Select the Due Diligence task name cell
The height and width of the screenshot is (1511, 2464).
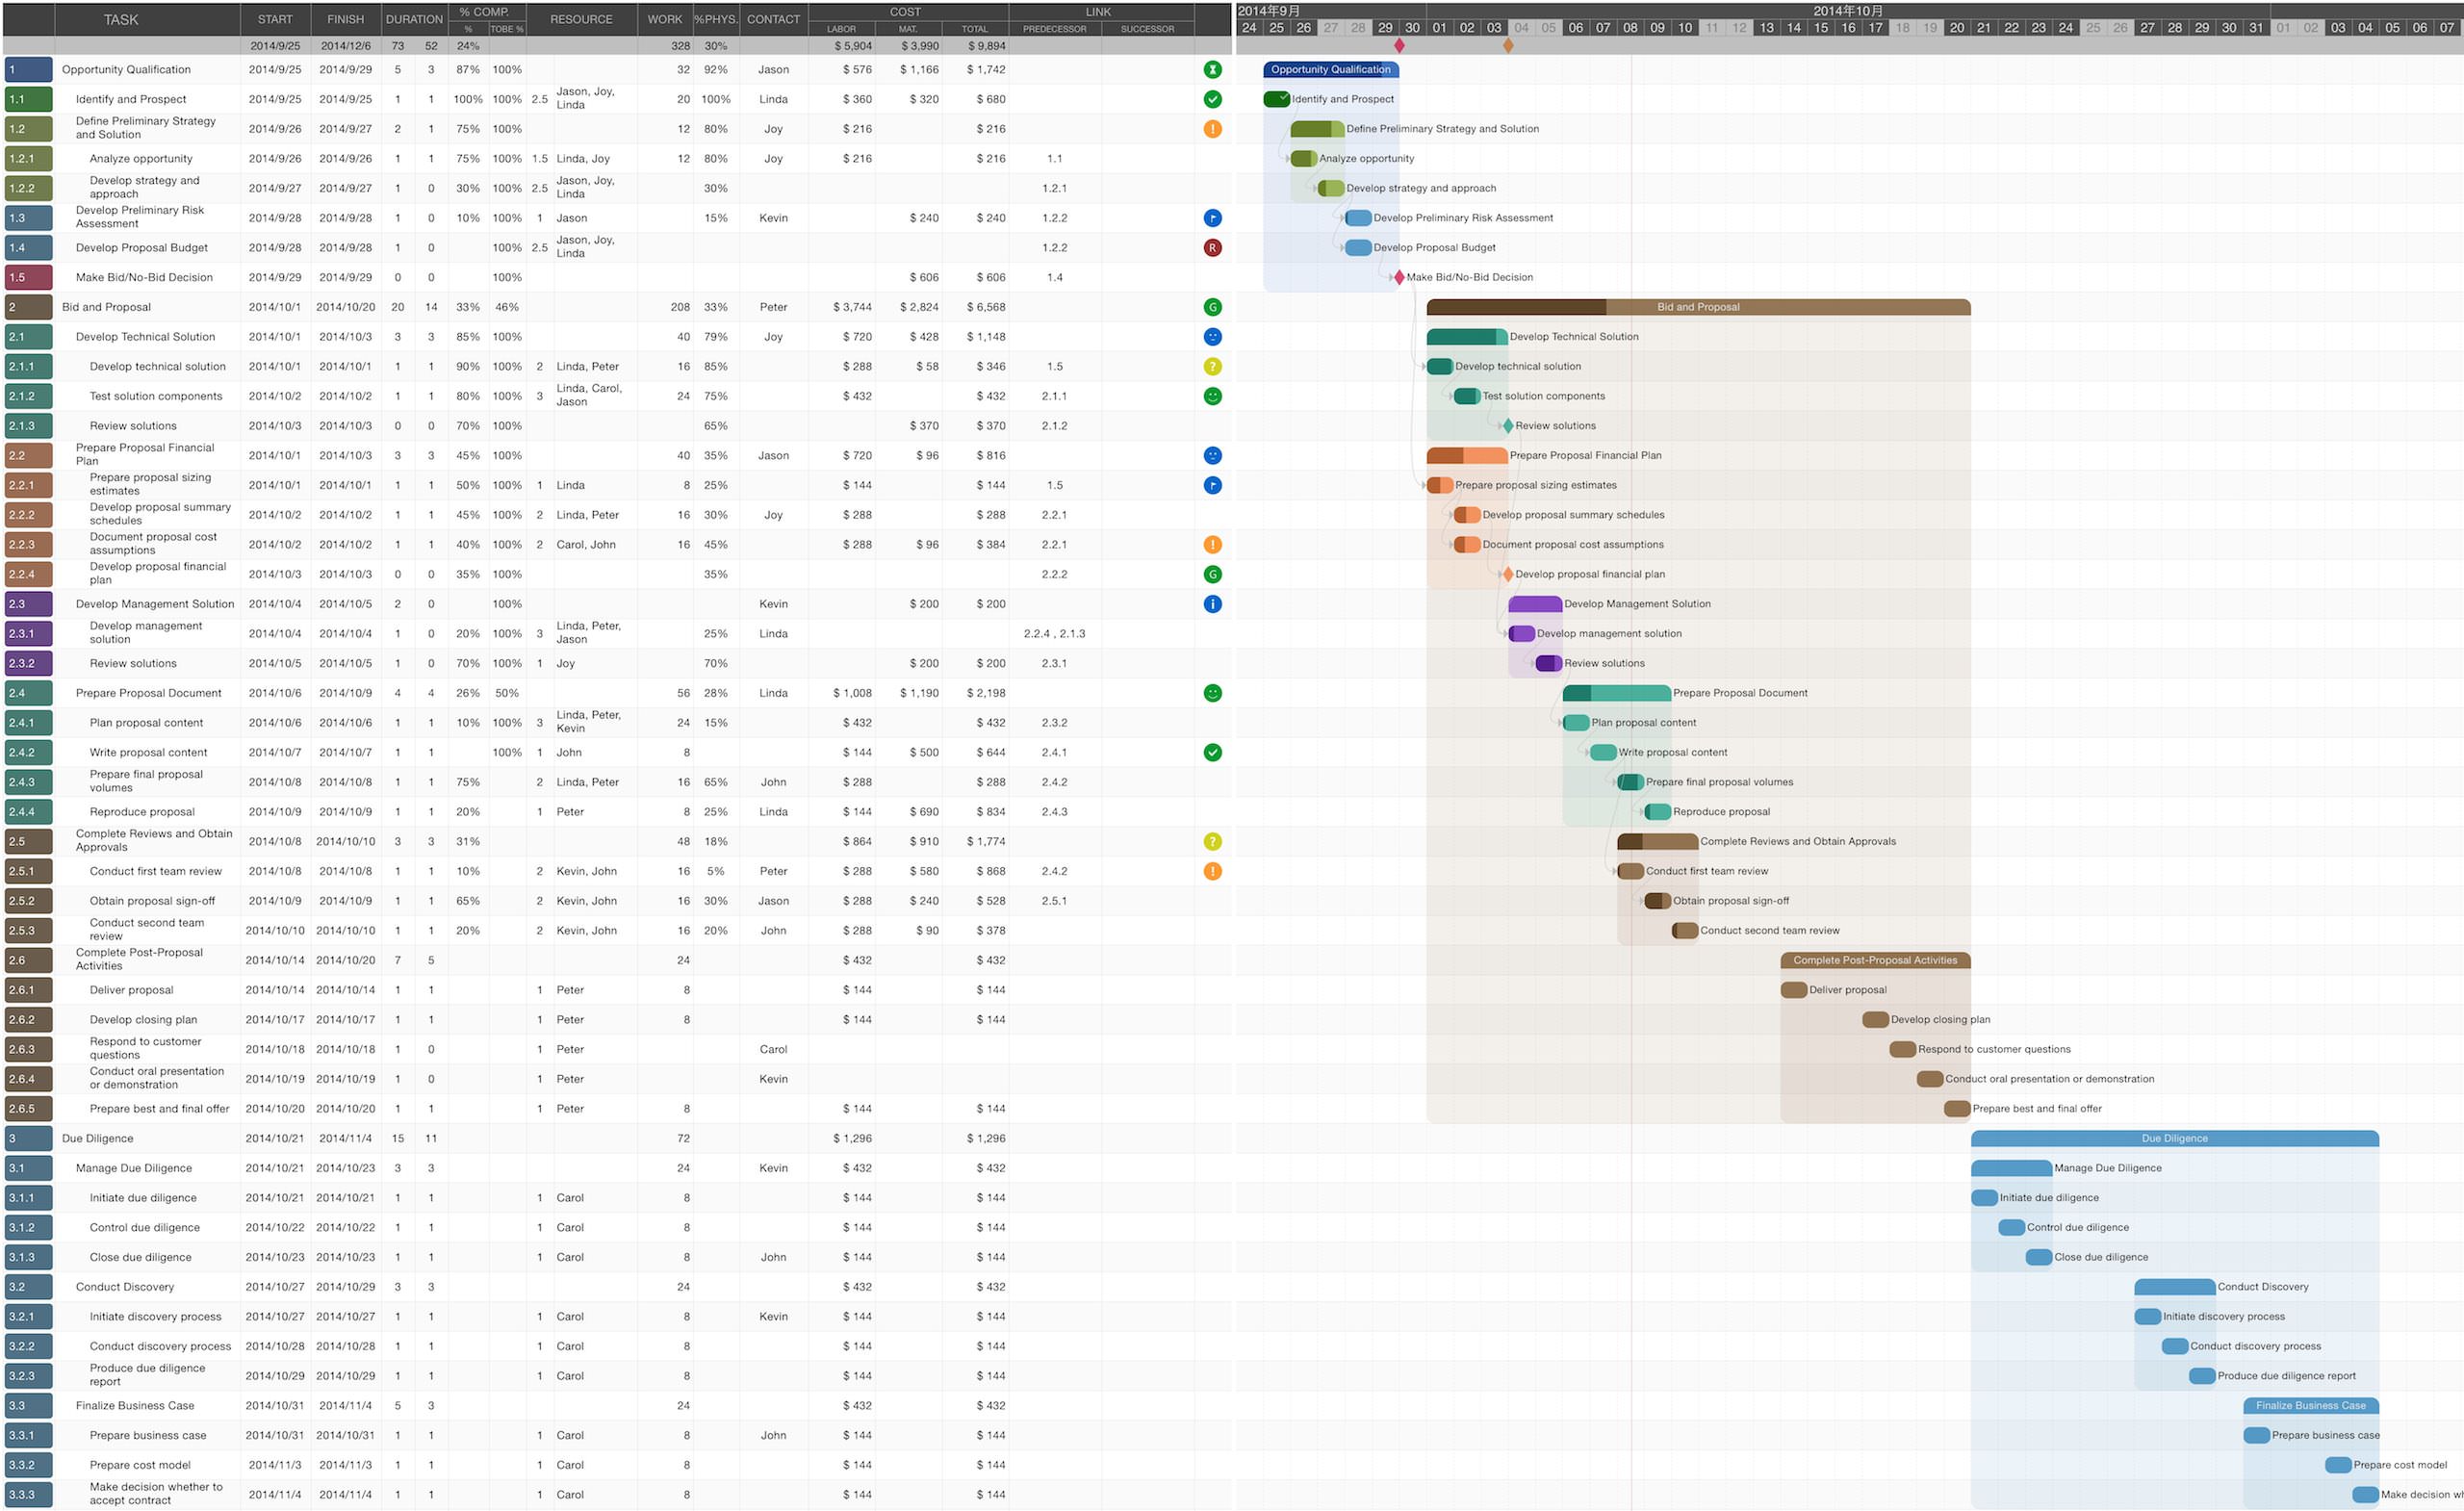click(x=98, y=1139)
